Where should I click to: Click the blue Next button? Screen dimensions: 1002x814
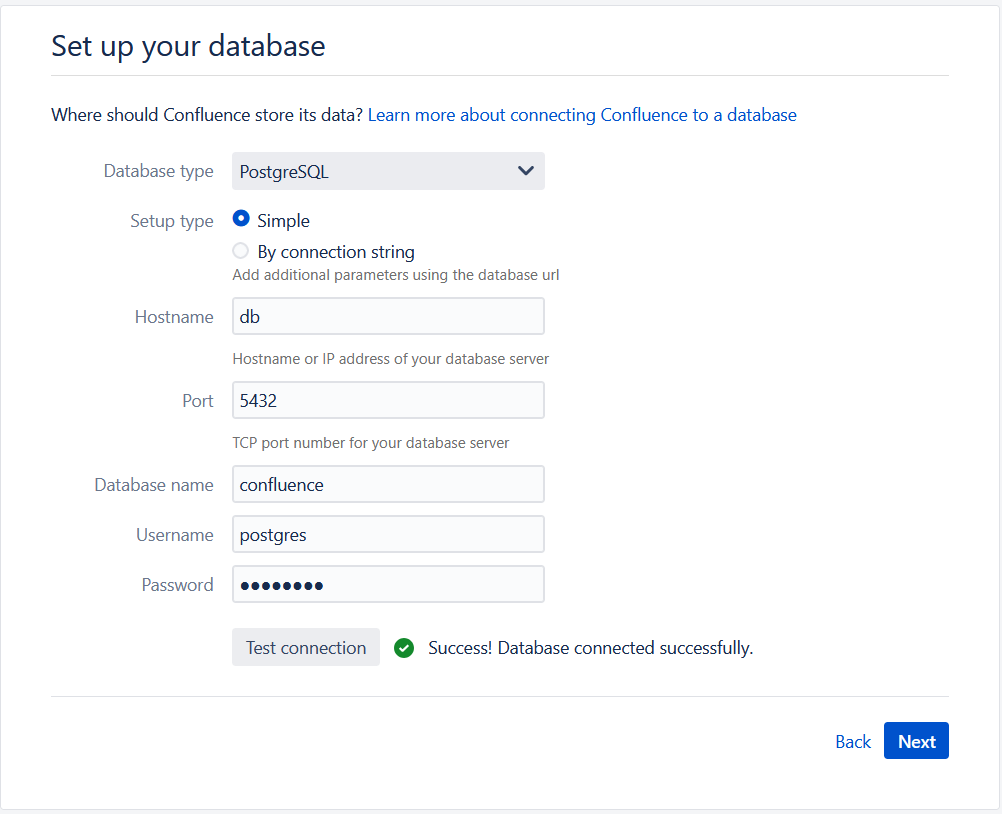pos(916,741)
